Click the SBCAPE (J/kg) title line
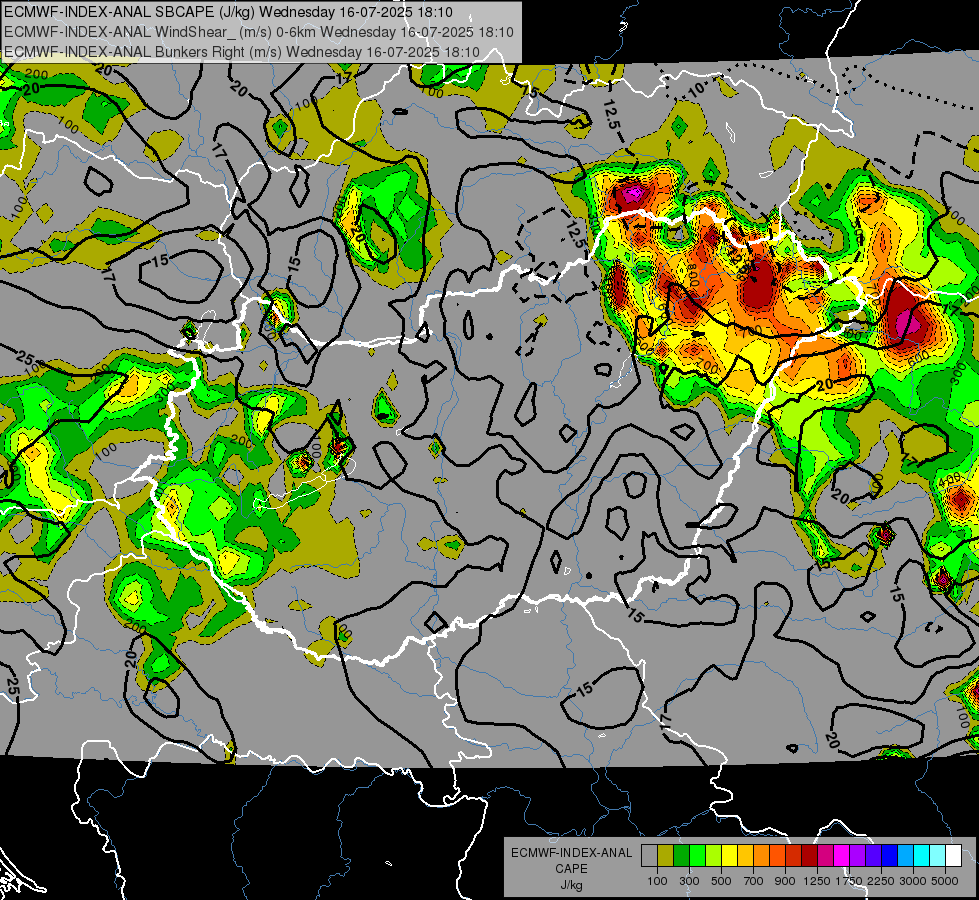The image size is (979, 900). coord(229,12)
